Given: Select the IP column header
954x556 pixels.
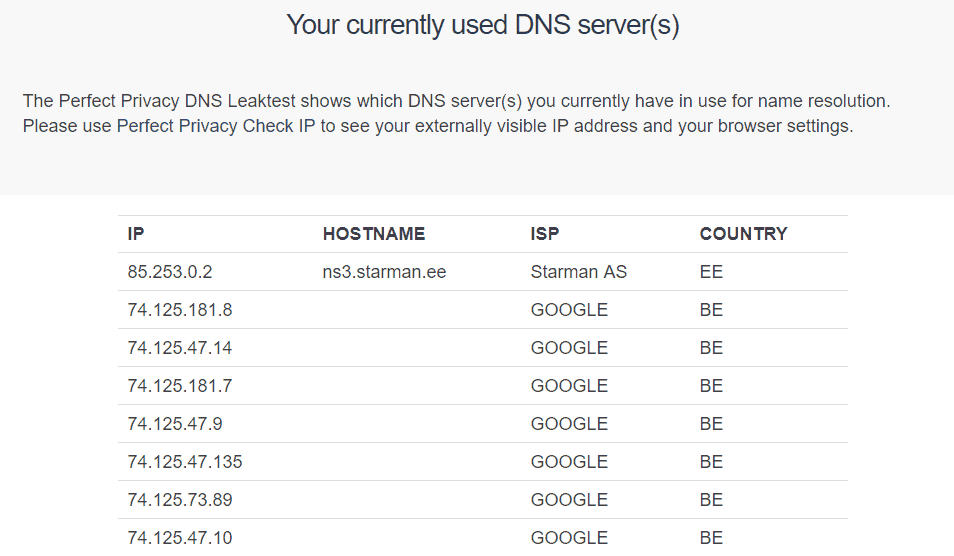Looking at the screenshot, I should tap(136, 234).
